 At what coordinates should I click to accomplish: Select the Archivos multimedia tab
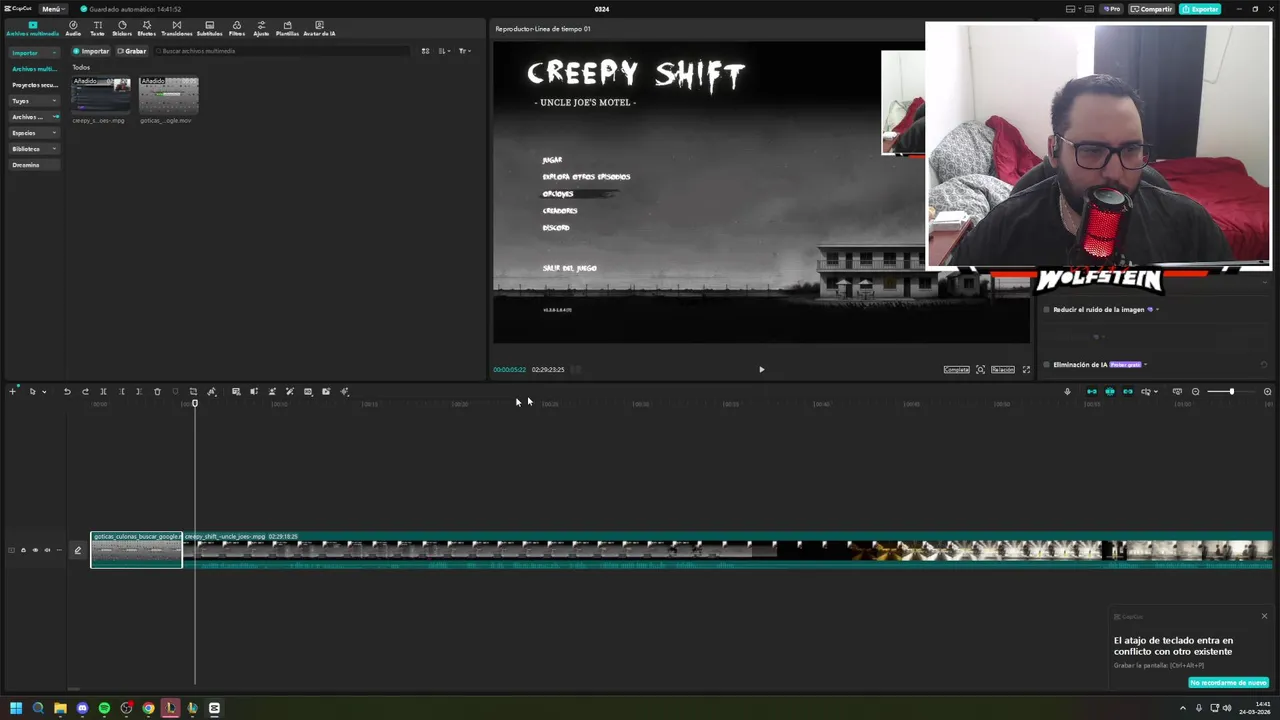click(32, 28)
